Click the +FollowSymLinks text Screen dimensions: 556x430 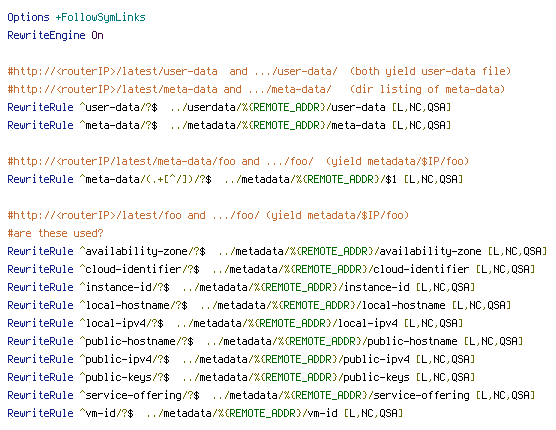[100, 17]
